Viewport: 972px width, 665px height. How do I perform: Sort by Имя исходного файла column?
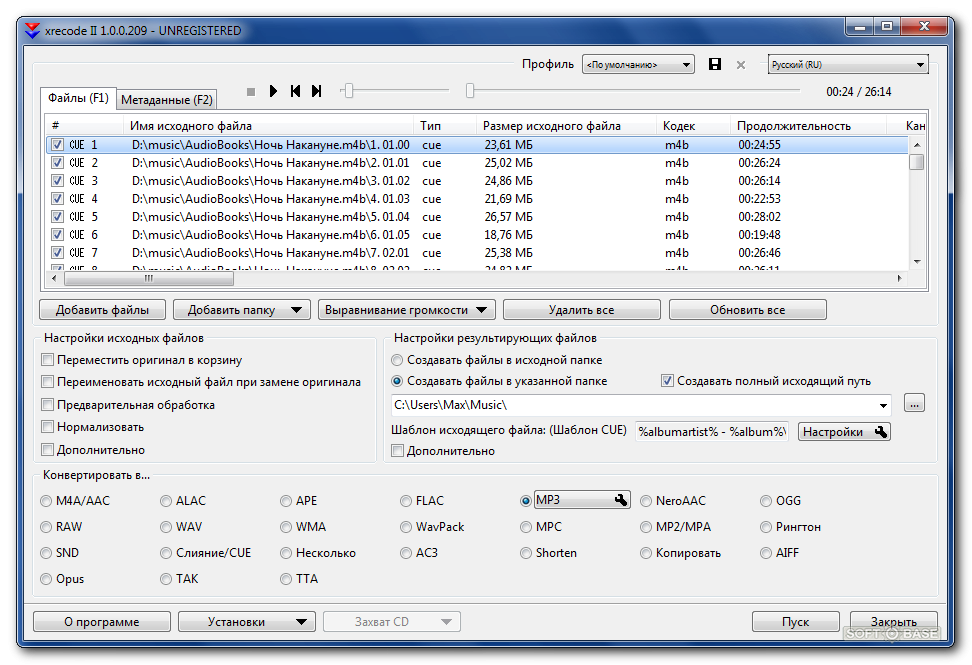pos(268,126)
